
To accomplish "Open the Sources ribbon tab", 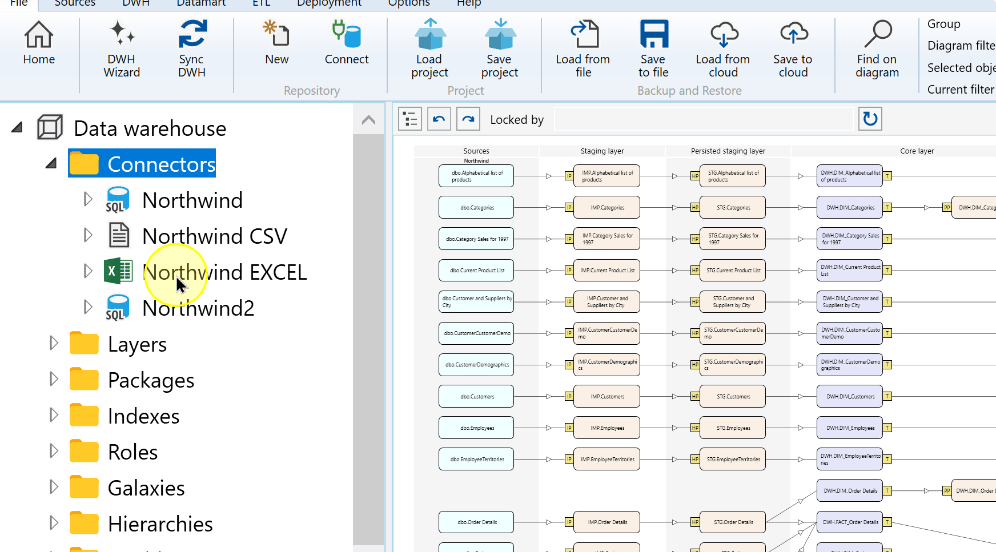I will (75, 4).
